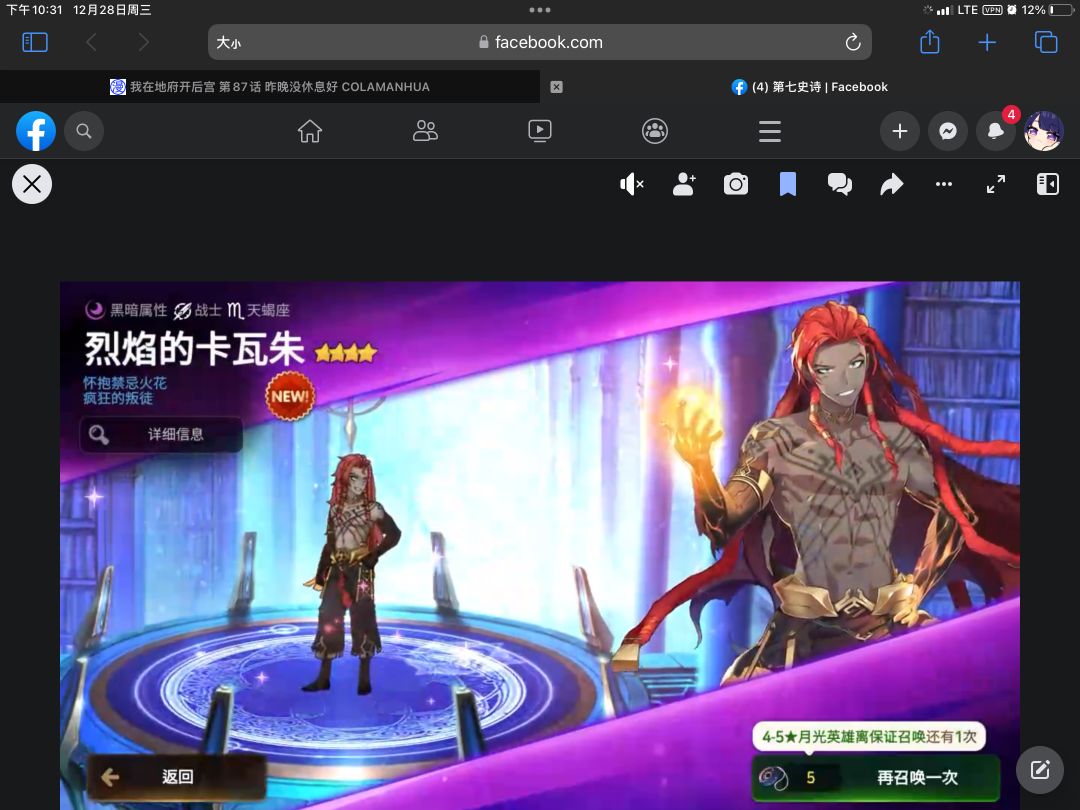Open Facebook Watch videos
Image resolution: width=1080 pixels, height=810 pixels.
pos(539,131)
